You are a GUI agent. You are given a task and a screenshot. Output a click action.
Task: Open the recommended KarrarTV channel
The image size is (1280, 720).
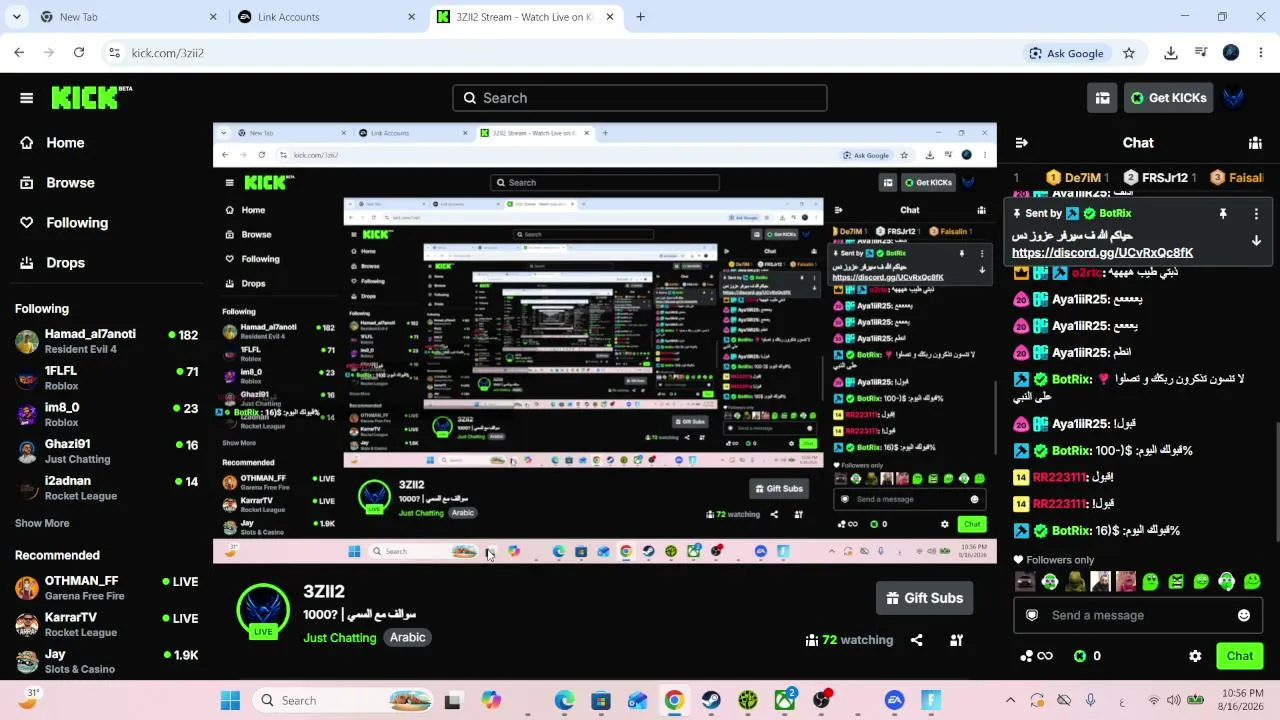coord(106,624)
